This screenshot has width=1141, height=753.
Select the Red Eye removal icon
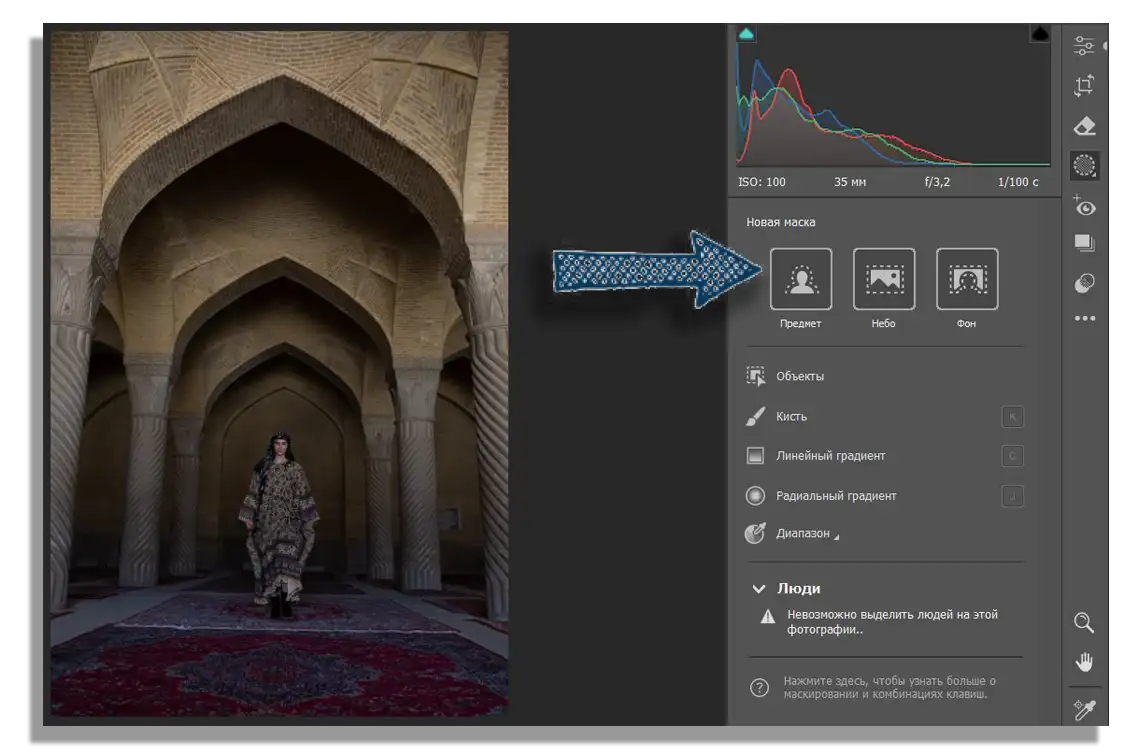click(1084, 207)
